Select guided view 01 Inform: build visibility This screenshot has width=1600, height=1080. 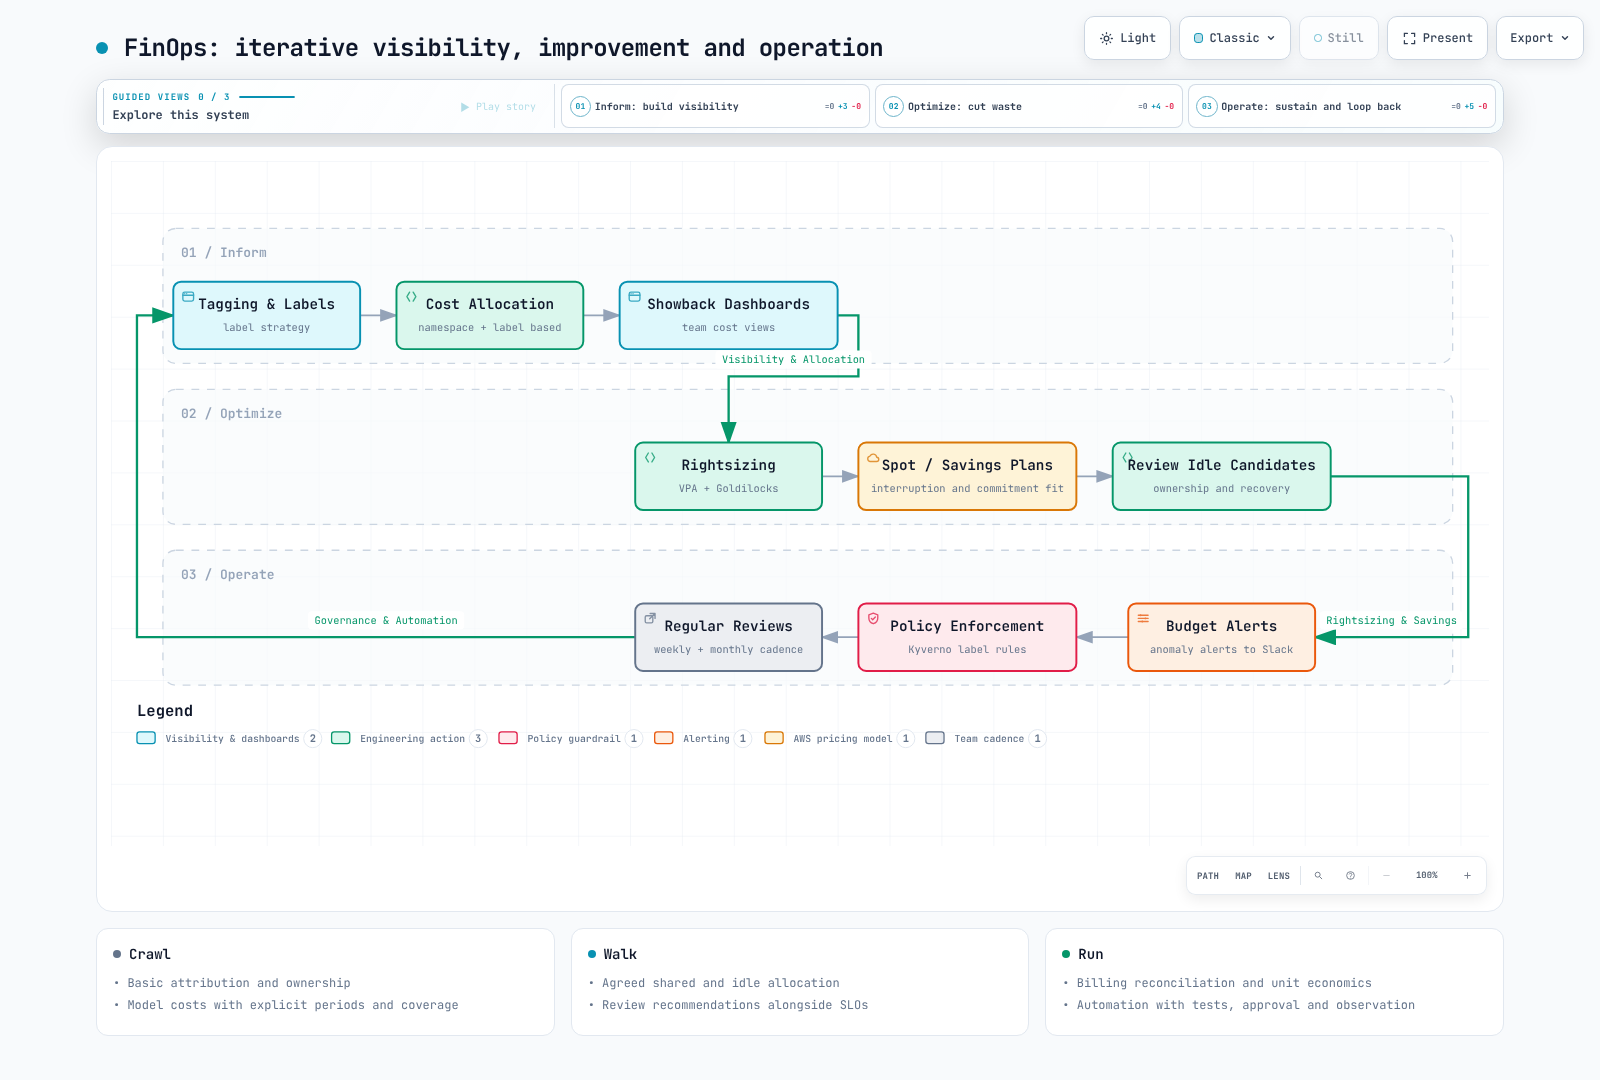(x=715, y=106)
